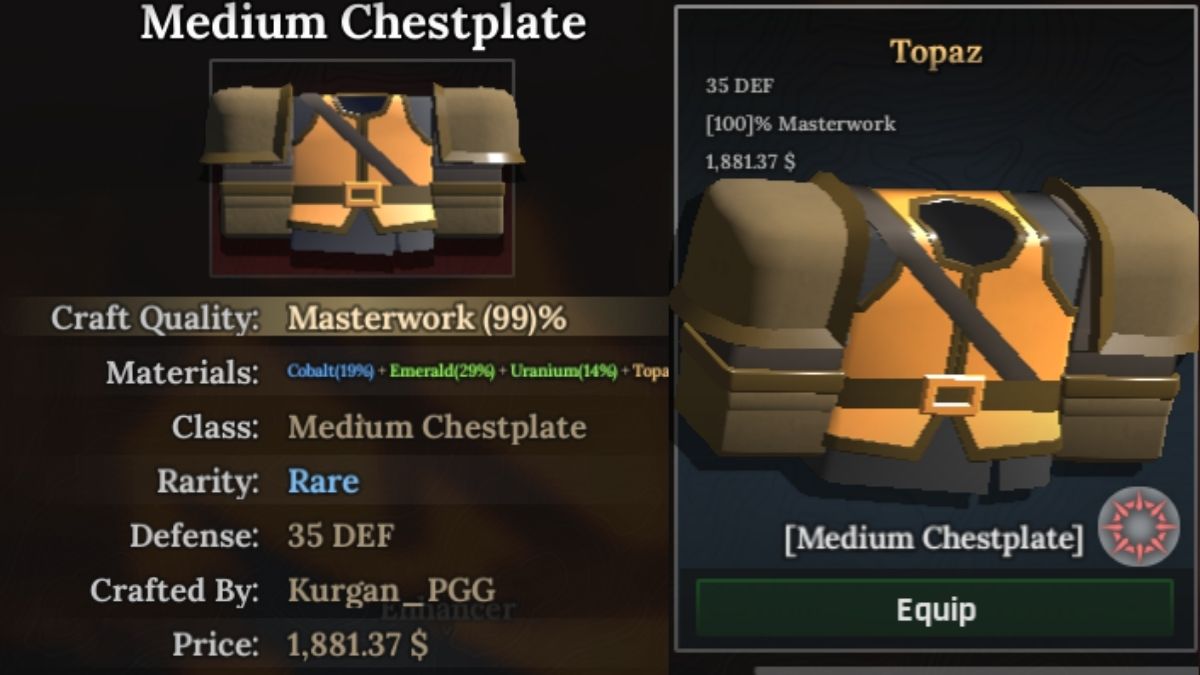Click the green Equip button
This screenshot has width=1200, height=675.
click(934, 608)
